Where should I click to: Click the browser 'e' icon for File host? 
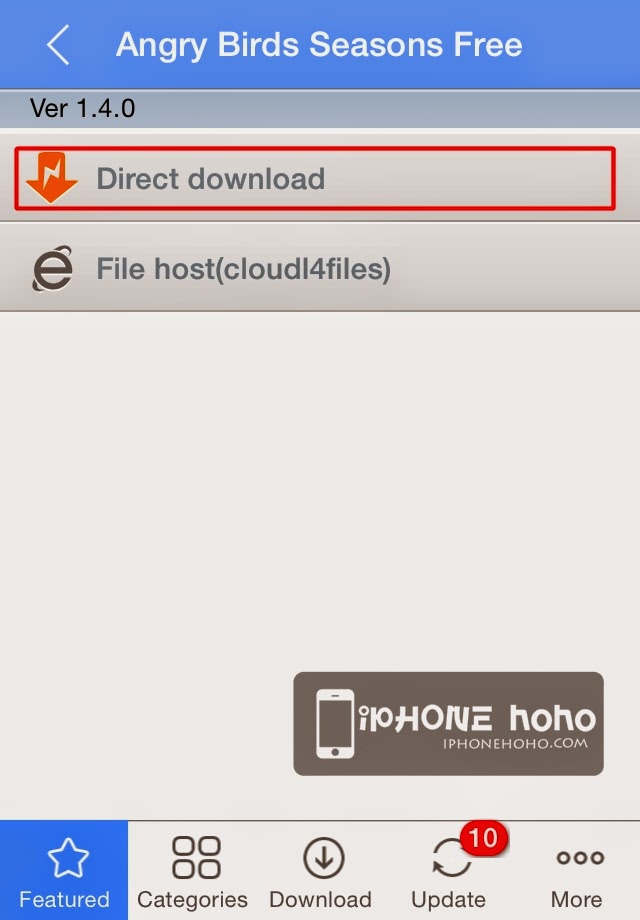52,269
